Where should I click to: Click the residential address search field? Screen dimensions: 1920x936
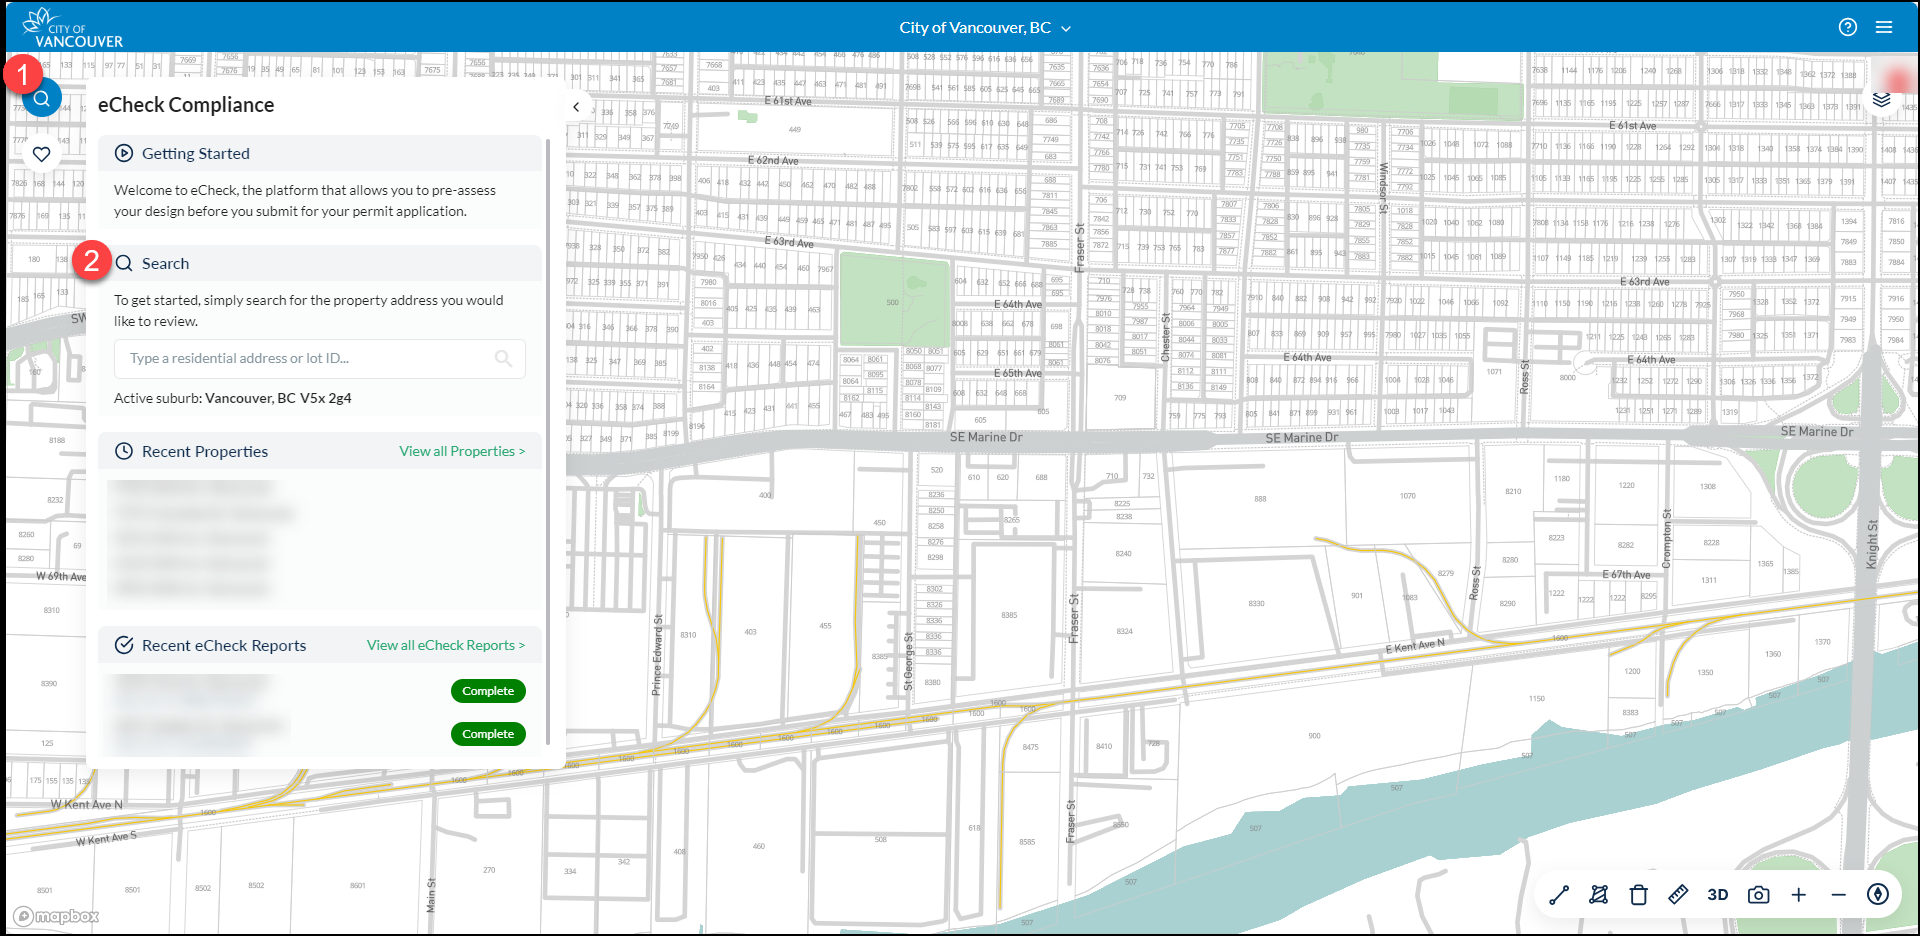[320, 358]
